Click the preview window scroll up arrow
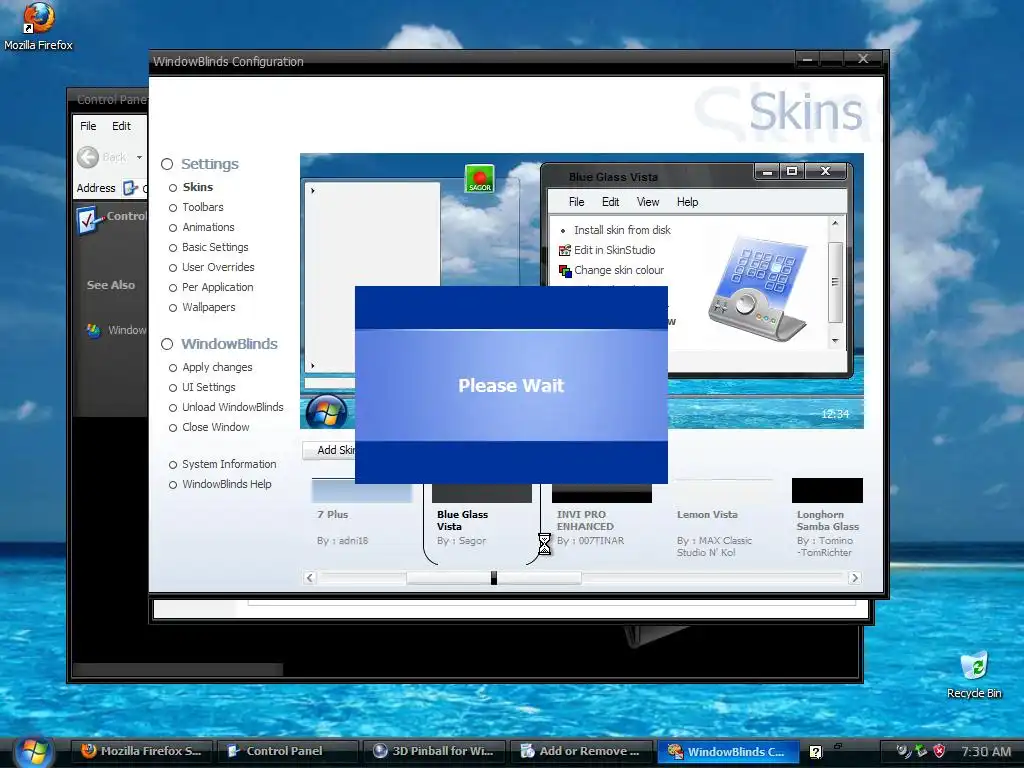 click(835, 223)
